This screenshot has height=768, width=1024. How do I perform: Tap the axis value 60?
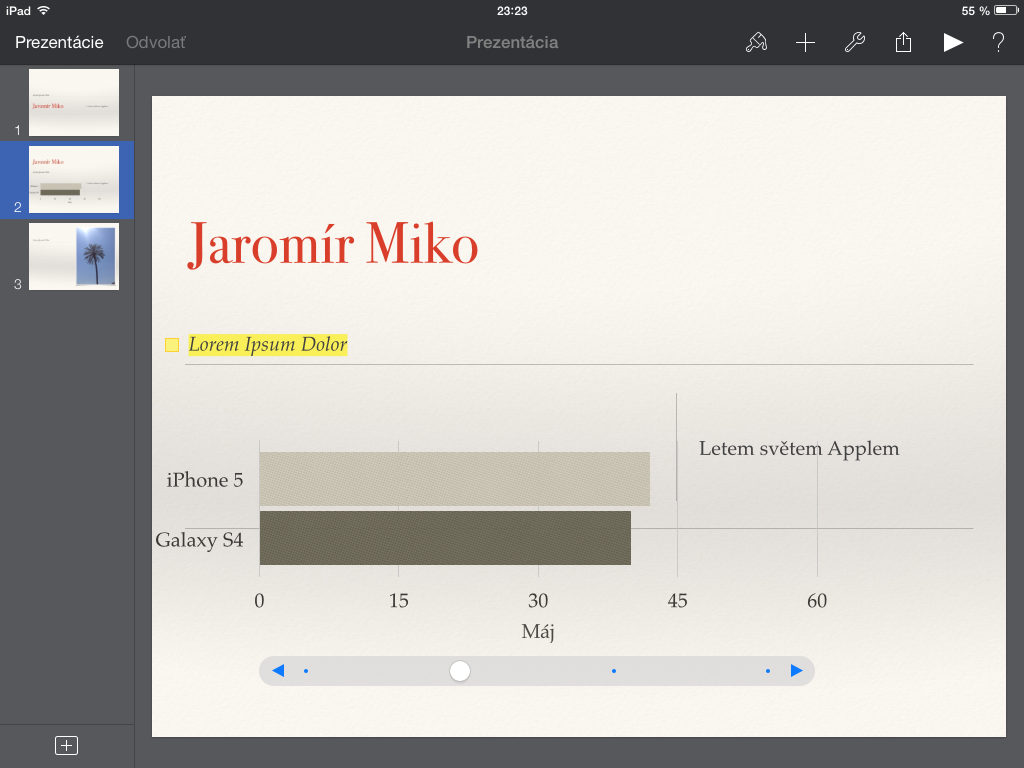[x=817, y=601]
